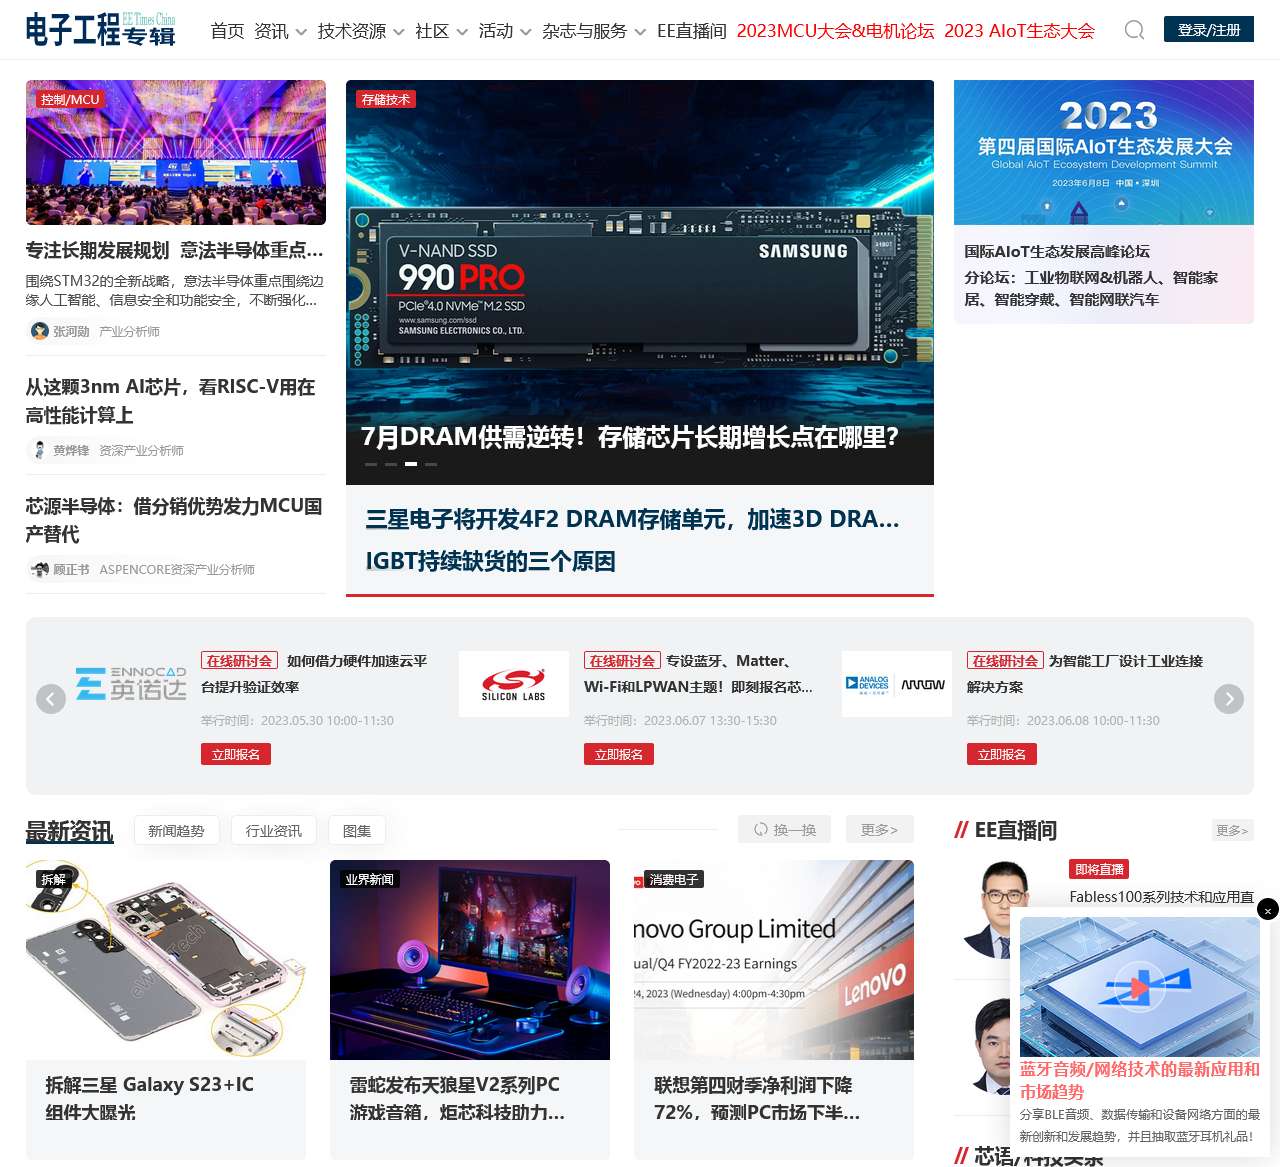
Task: Open the 控制/MCU conference thumbnail
Action: tap(176, 152)
